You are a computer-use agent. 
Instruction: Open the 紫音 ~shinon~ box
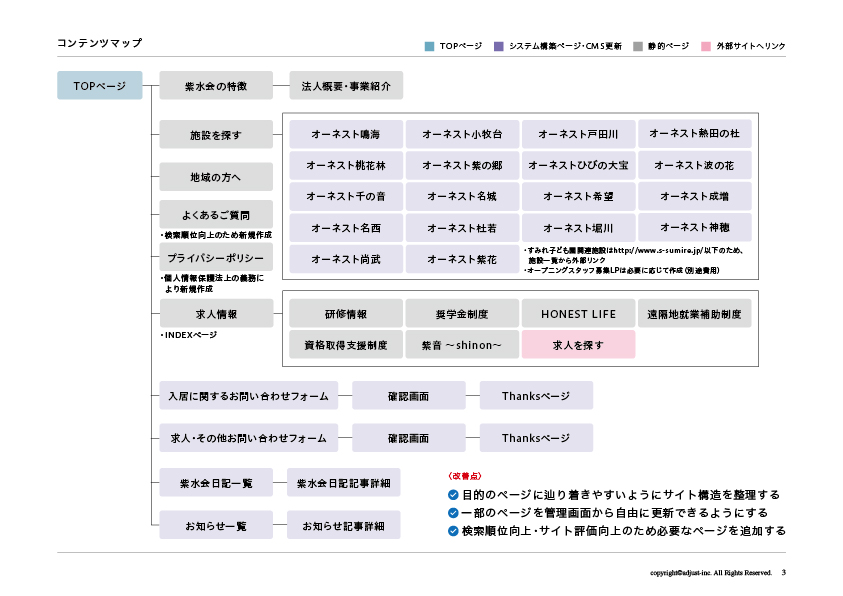[462, 344]
